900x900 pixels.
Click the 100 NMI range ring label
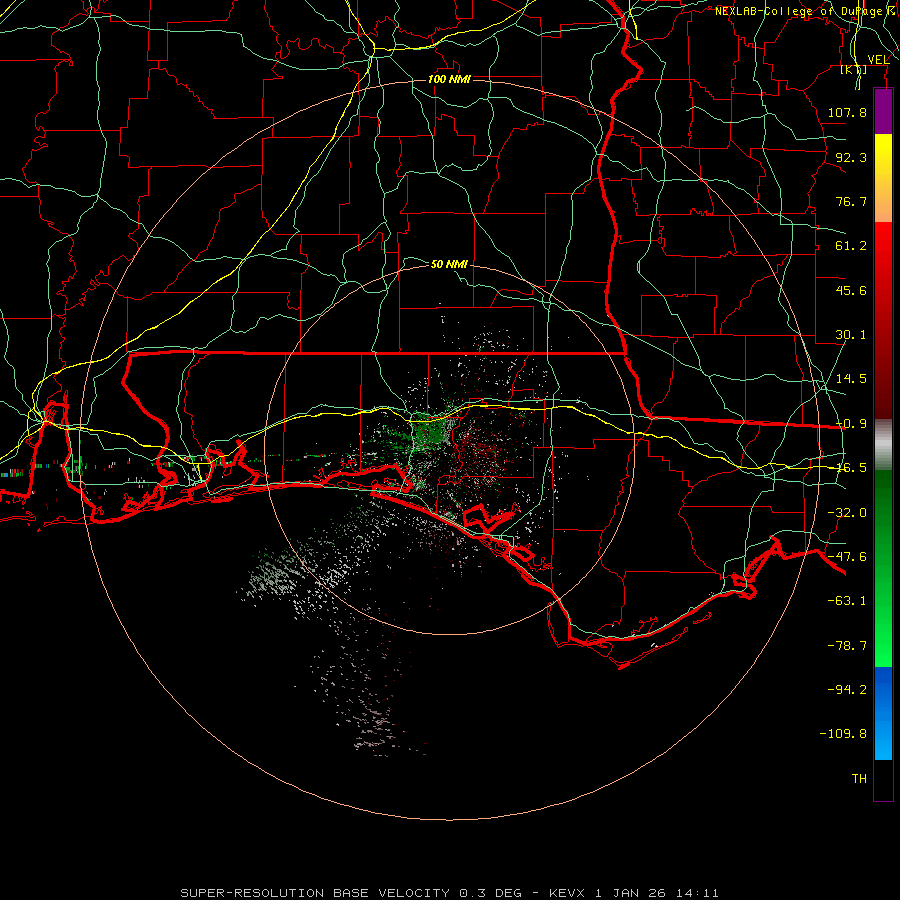point(449,79)
